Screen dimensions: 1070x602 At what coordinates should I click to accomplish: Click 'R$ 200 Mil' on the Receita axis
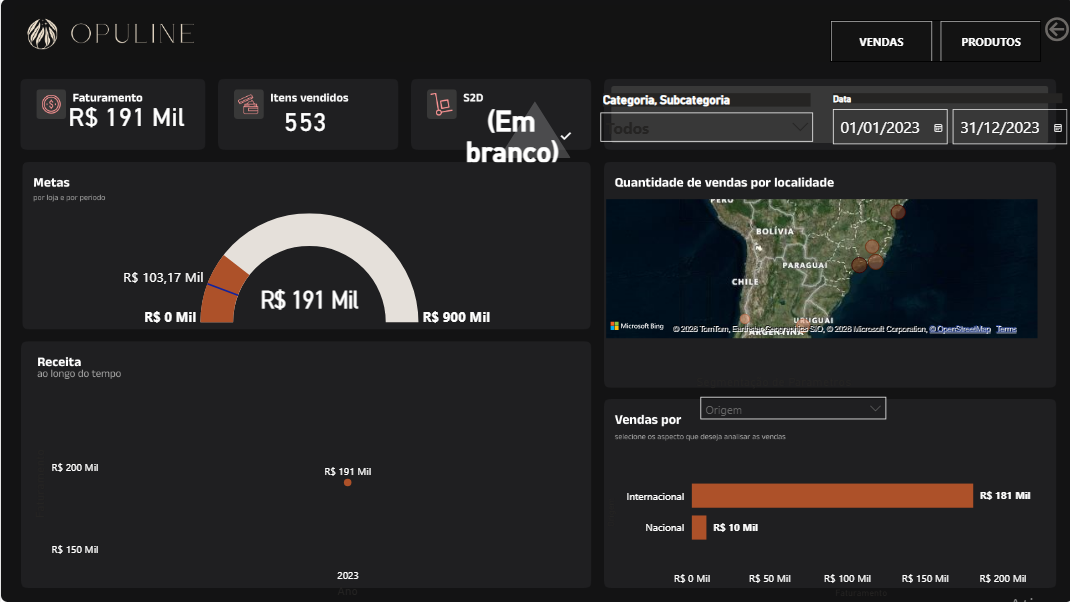[75, 468]
